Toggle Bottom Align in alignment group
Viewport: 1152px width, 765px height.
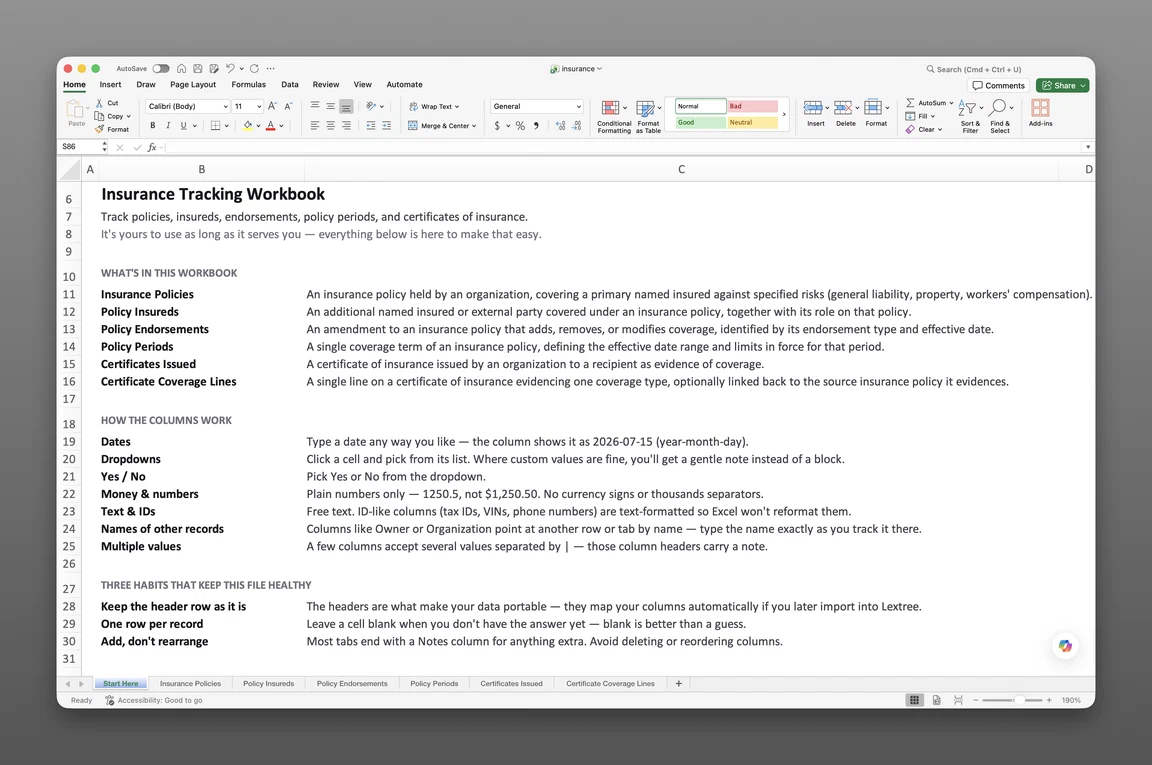[347, 106]
